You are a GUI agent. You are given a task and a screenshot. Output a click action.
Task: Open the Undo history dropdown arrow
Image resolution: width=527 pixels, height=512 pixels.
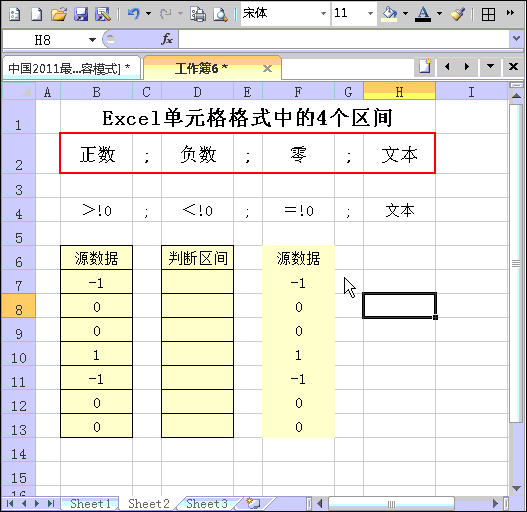[148, 14]
